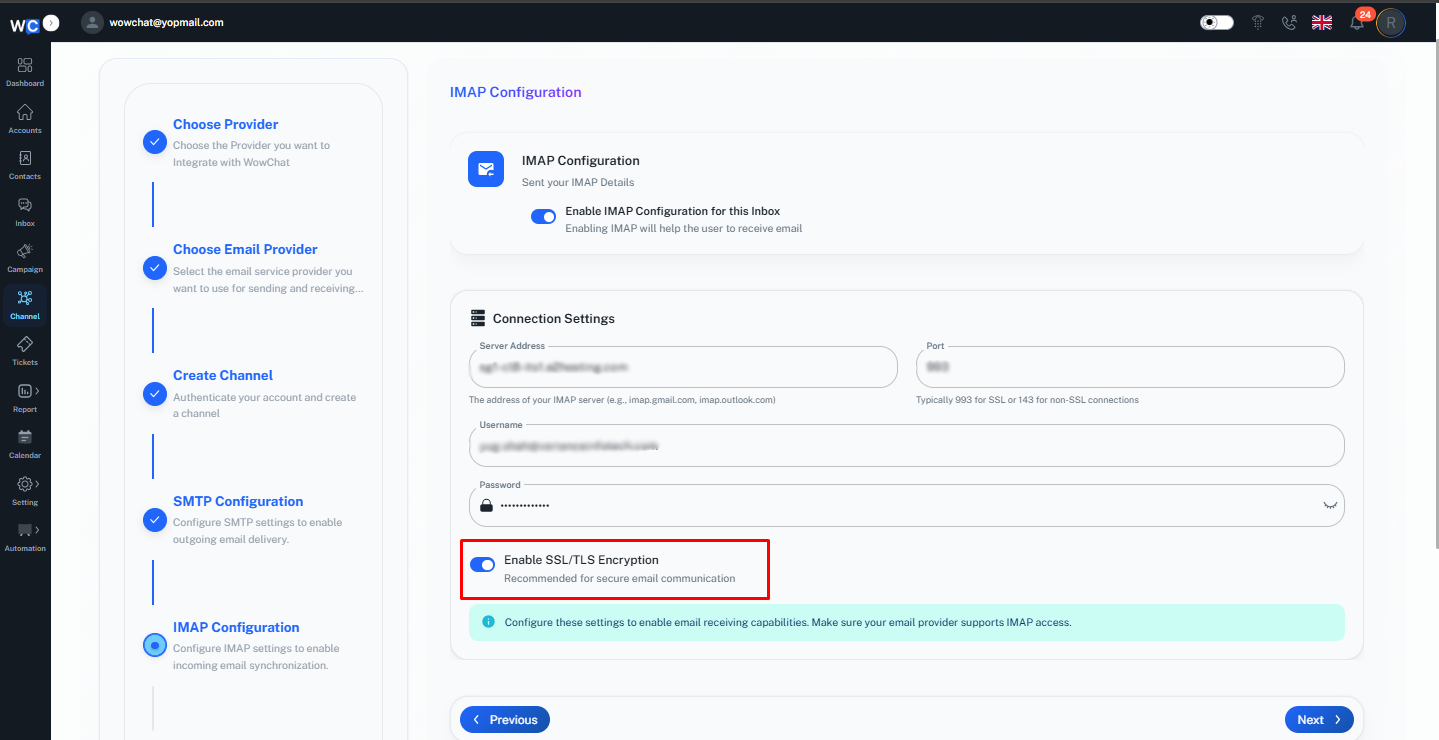Click the info icon in teal notice
Viewport: 1439px width, 740px height.
click(x=488, y=621)
